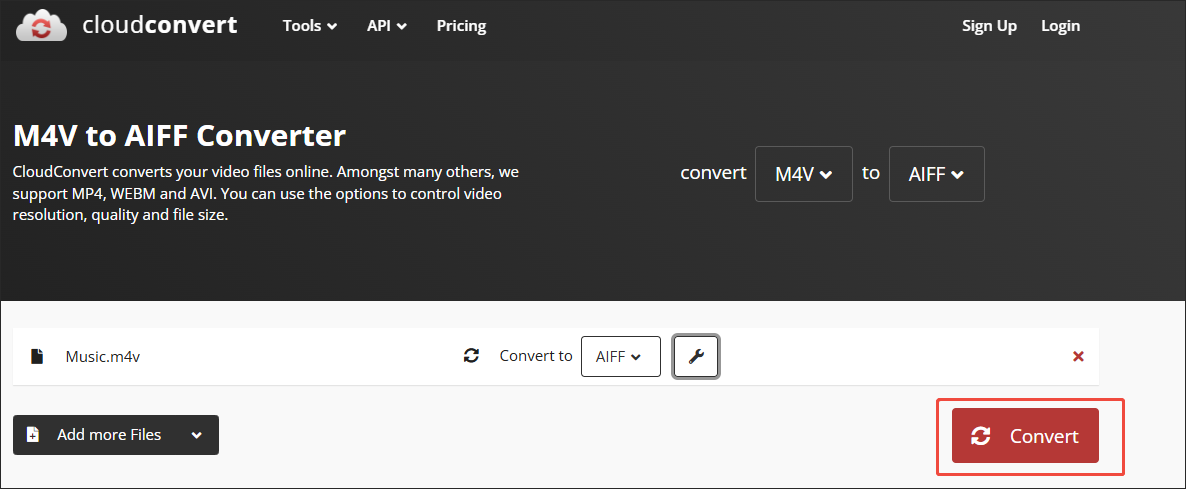Viewport: 1186px width, 489px height.
Task: Expand the AIFF target format dropdown in header
Action: [936, 174]
